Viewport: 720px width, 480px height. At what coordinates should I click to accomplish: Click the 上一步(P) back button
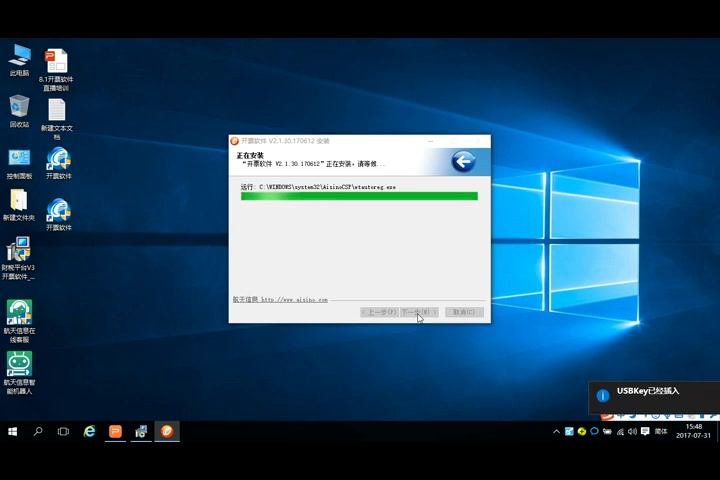click(x=379, y=312)
